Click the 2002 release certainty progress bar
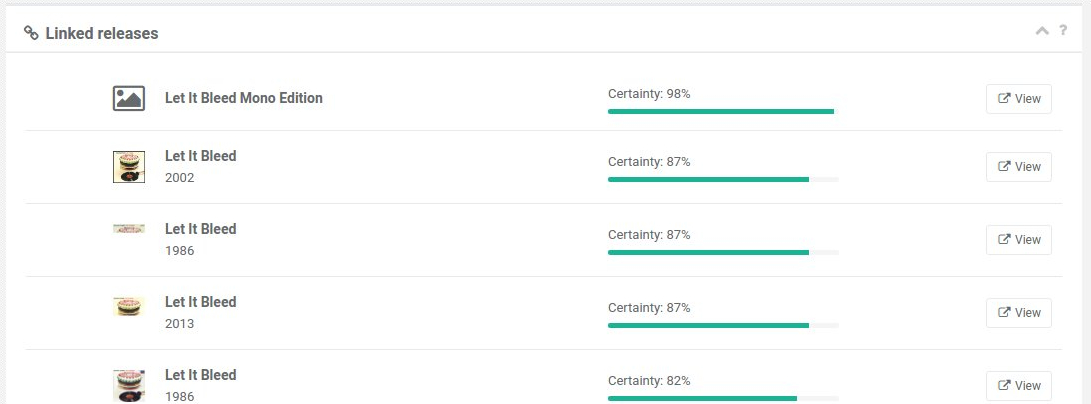1091x404 pixels. [723, 179]
